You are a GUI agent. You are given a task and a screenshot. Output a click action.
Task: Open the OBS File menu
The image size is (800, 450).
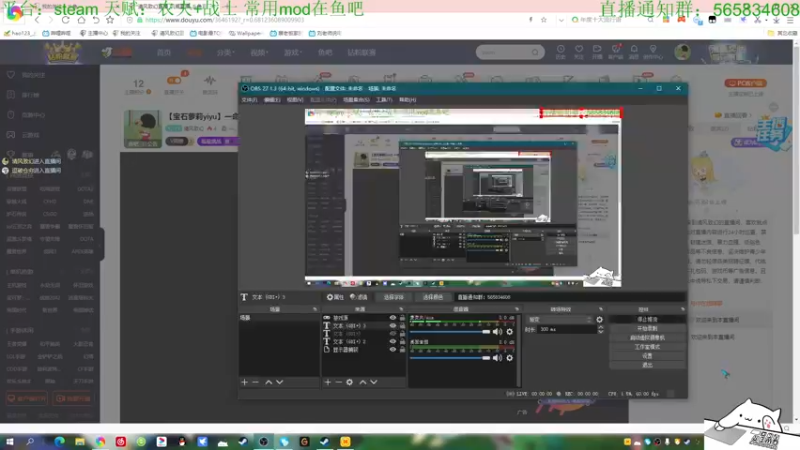(x=249, y=100)
